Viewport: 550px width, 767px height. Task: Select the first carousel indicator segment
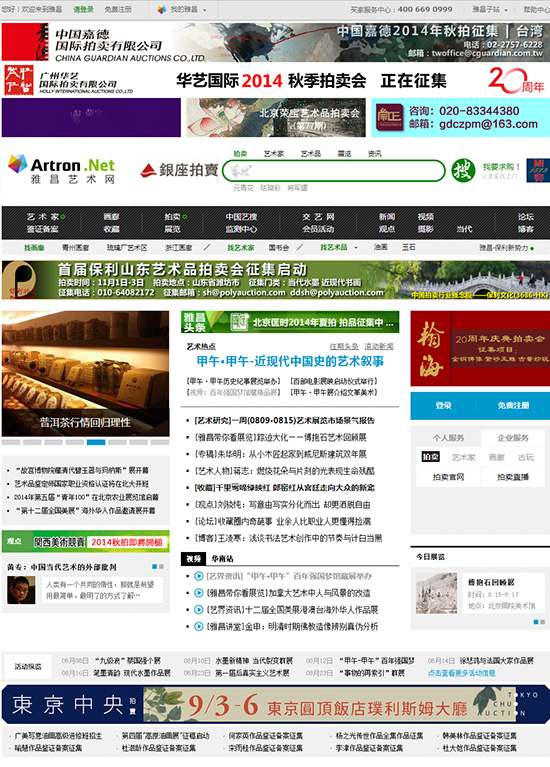tap(11, 442)
